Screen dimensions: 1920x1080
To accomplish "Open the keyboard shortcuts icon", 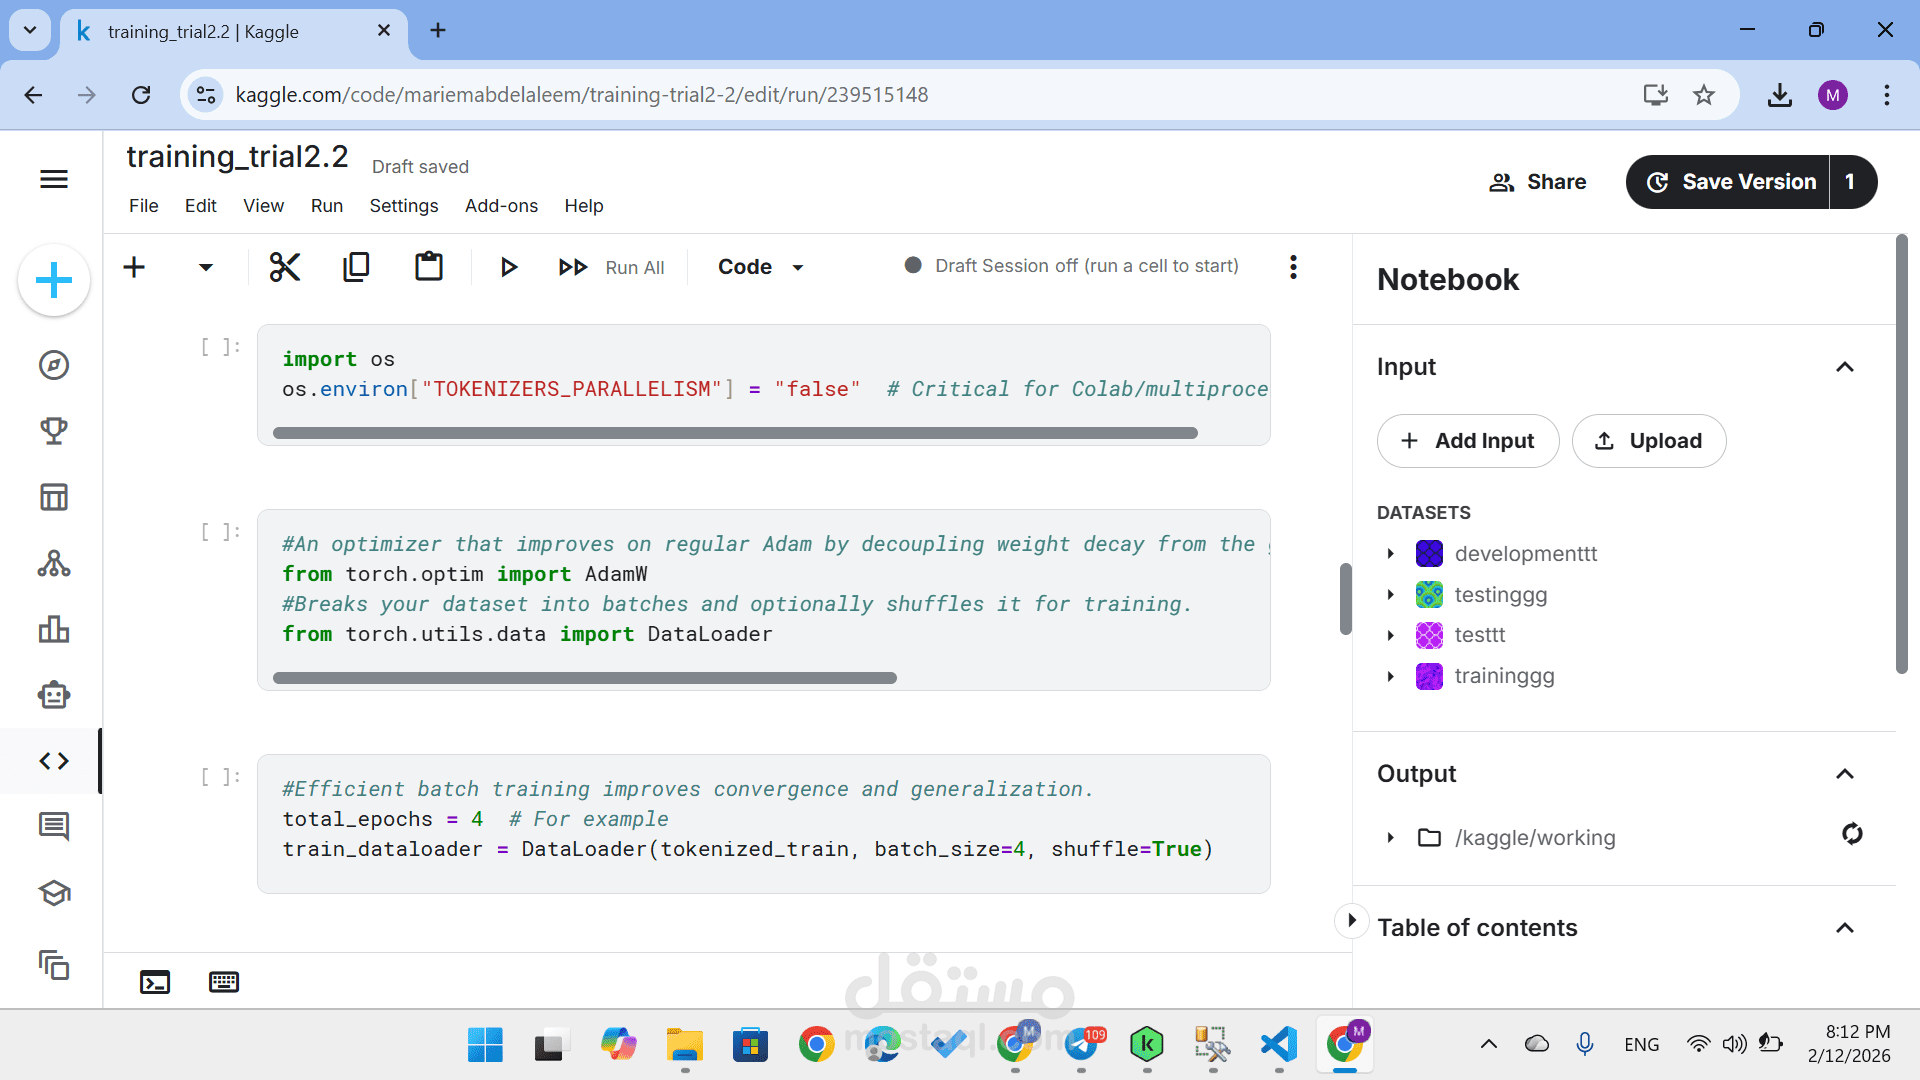I will (224, 982).
